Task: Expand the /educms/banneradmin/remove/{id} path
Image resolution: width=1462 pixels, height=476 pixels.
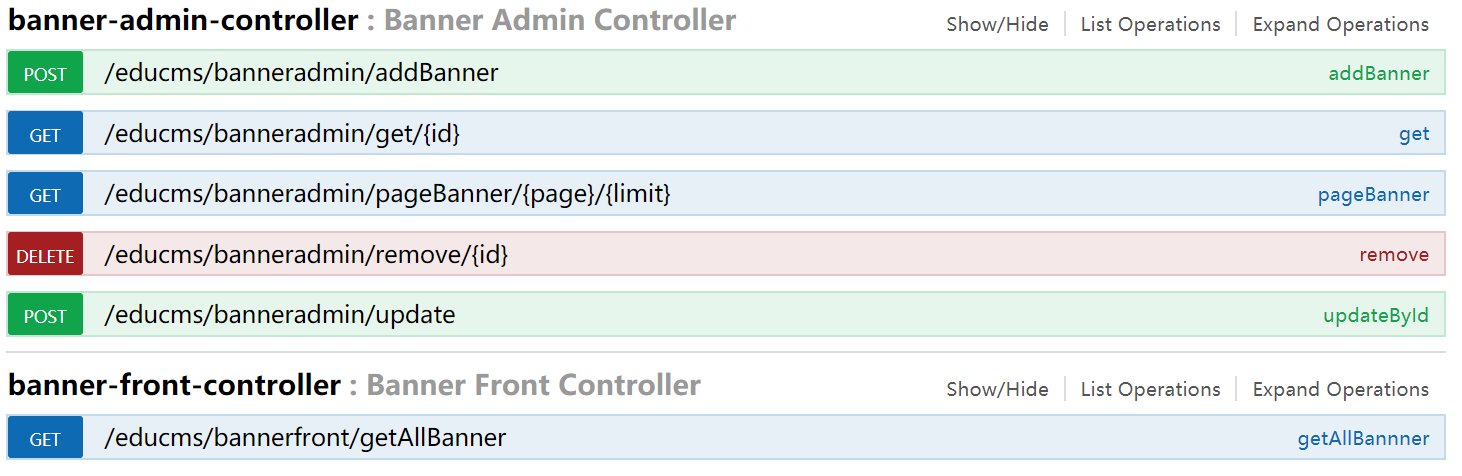Action: (306, 255)
